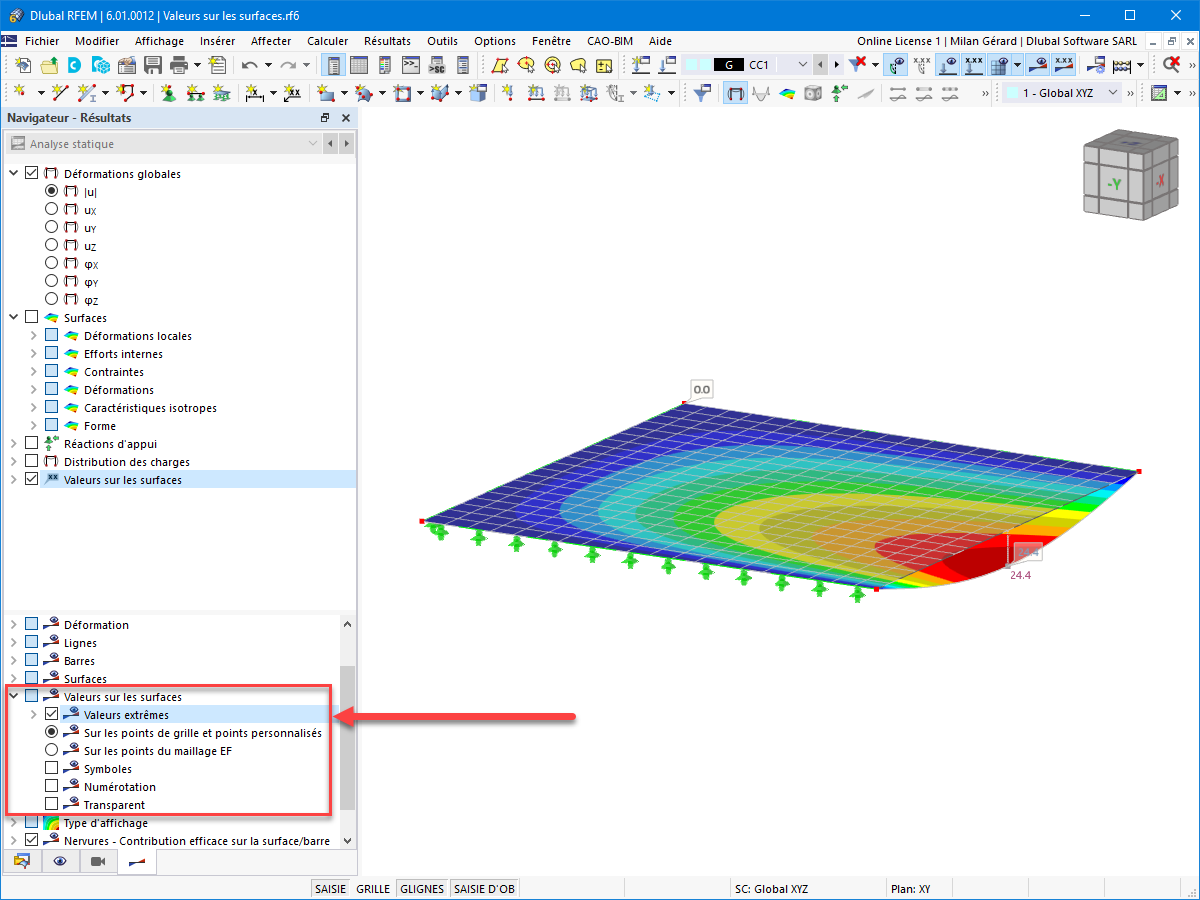Open the Affichage menu
The image size is (1200, 900).
click(x=159, y=41)
